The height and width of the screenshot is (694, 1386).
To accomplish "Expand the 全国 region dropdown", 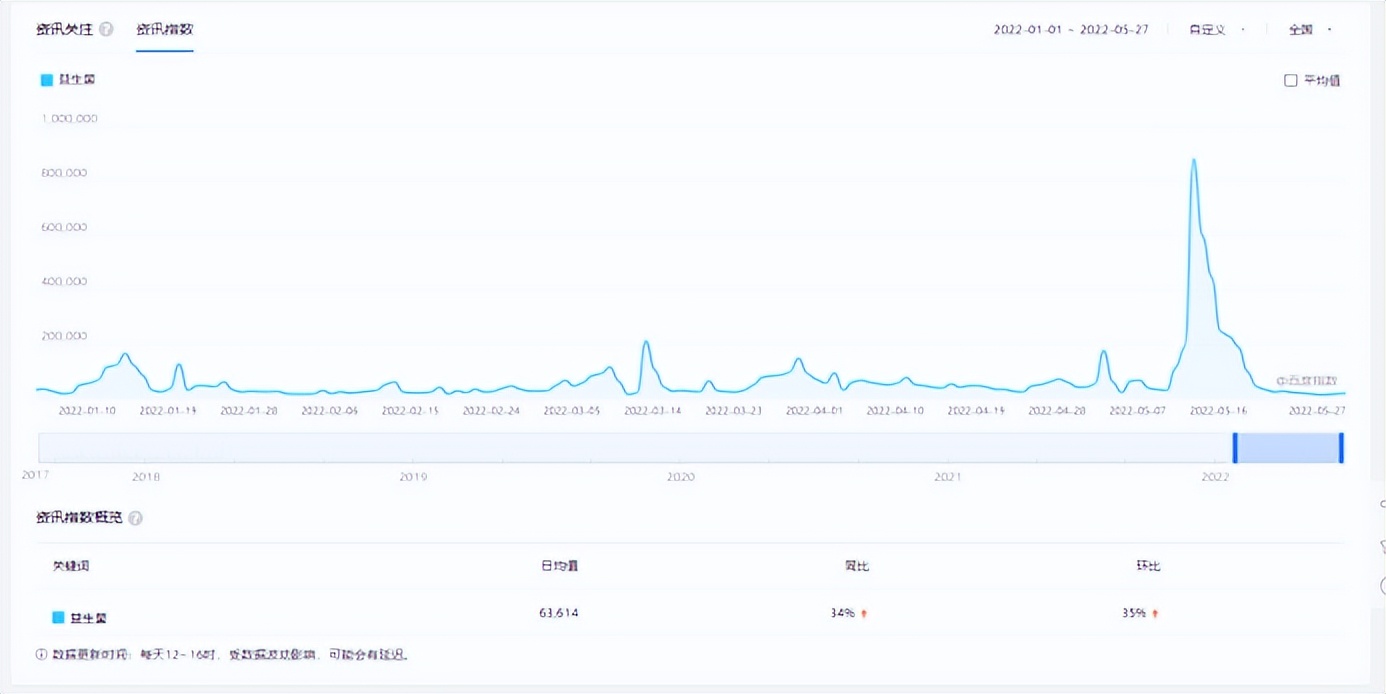I will [x=1310, y=30].
